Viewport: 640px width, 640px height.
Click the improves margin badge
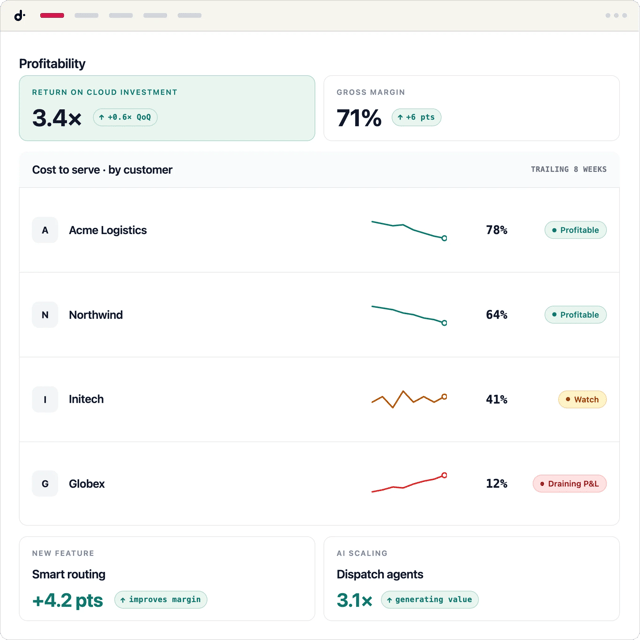(x=161, y=600)
